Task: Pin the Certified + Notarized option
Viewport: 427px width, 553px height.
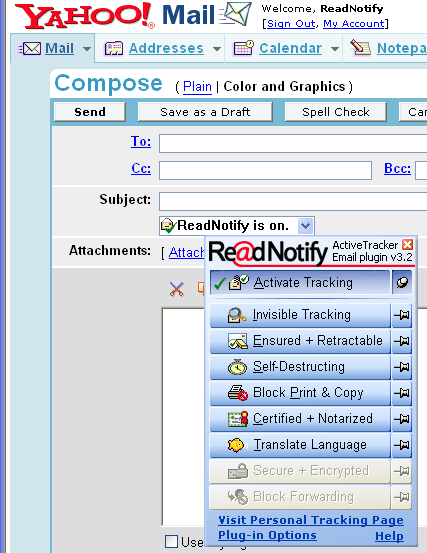Action: [x=402, y=419]
